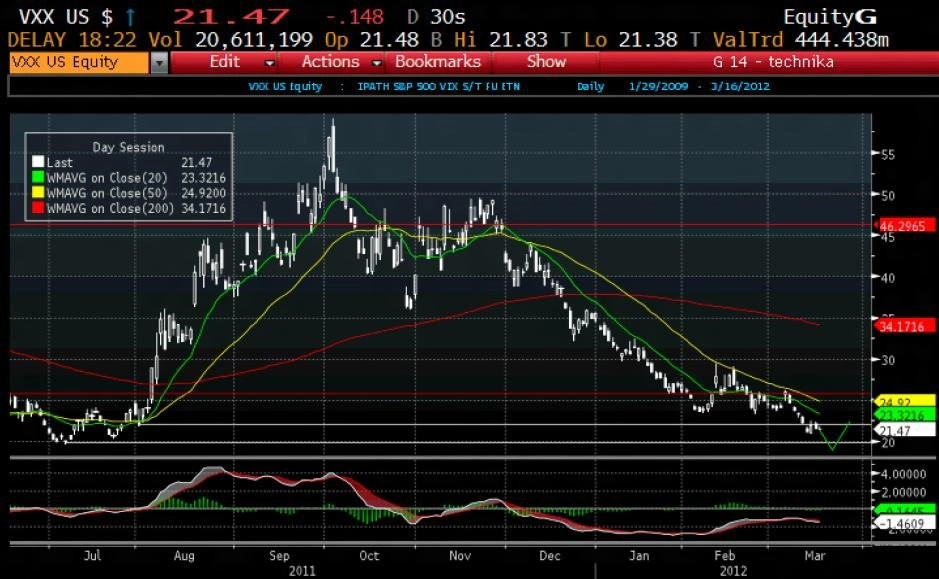Click the 55 price level on the y-axis
Screen dimensions: 939x579
click(x=887, y=154)
